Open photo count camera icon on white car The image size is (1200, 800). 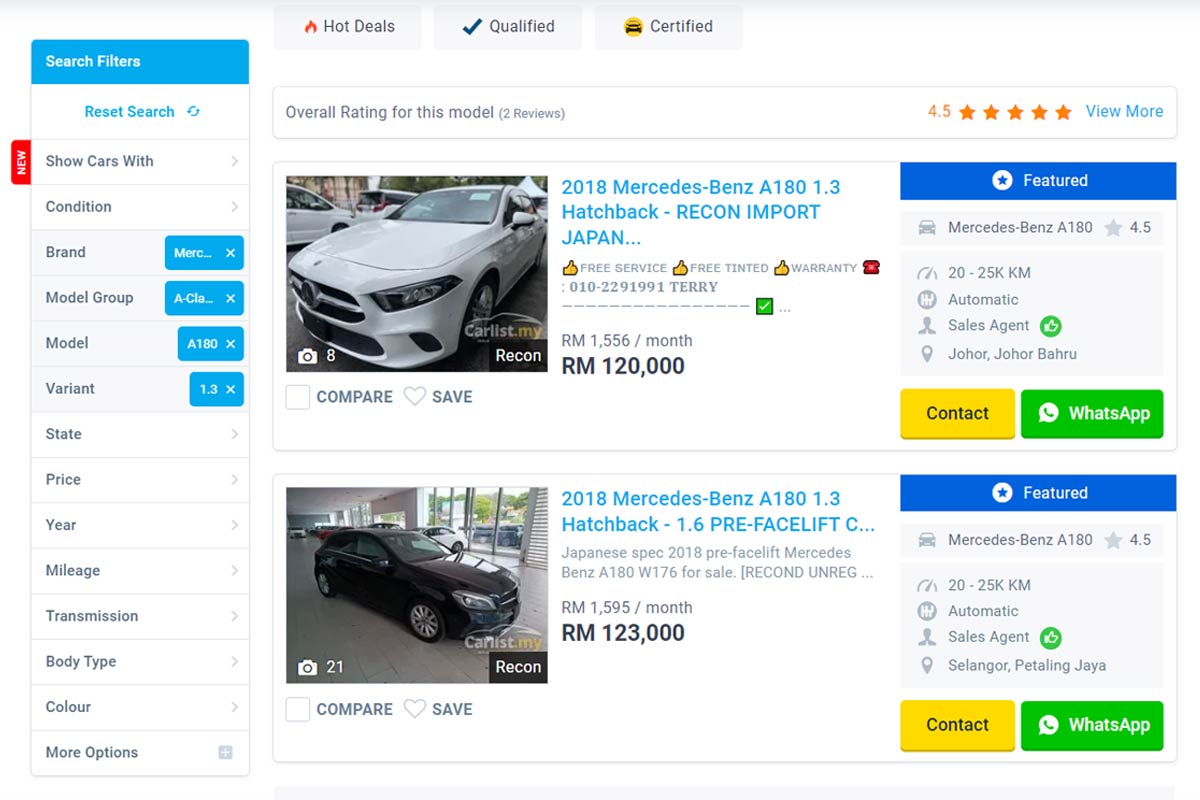pos(308,356)
